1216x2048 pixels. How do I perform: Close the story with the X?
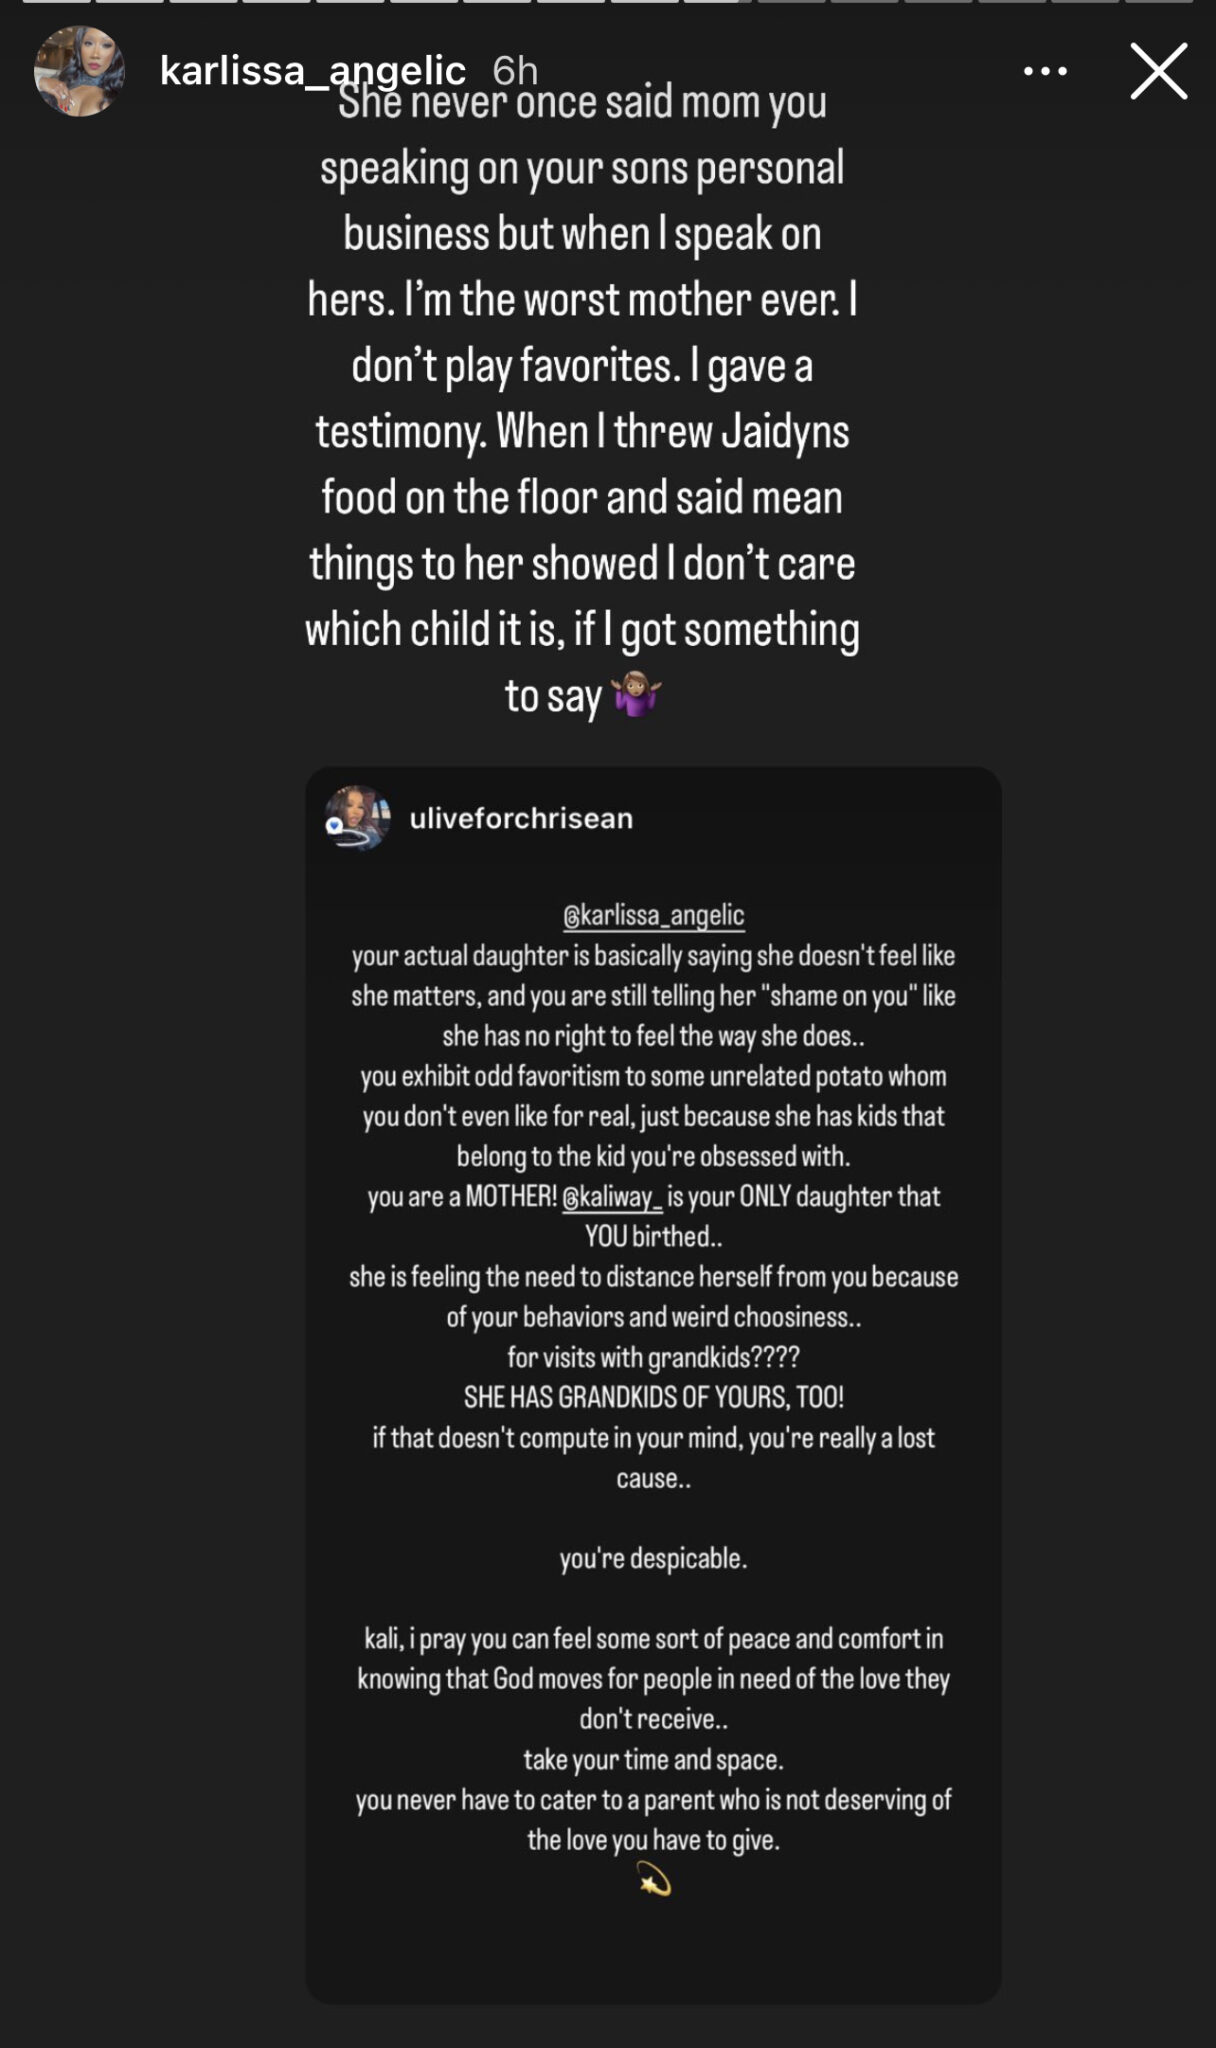[1158, 71]
